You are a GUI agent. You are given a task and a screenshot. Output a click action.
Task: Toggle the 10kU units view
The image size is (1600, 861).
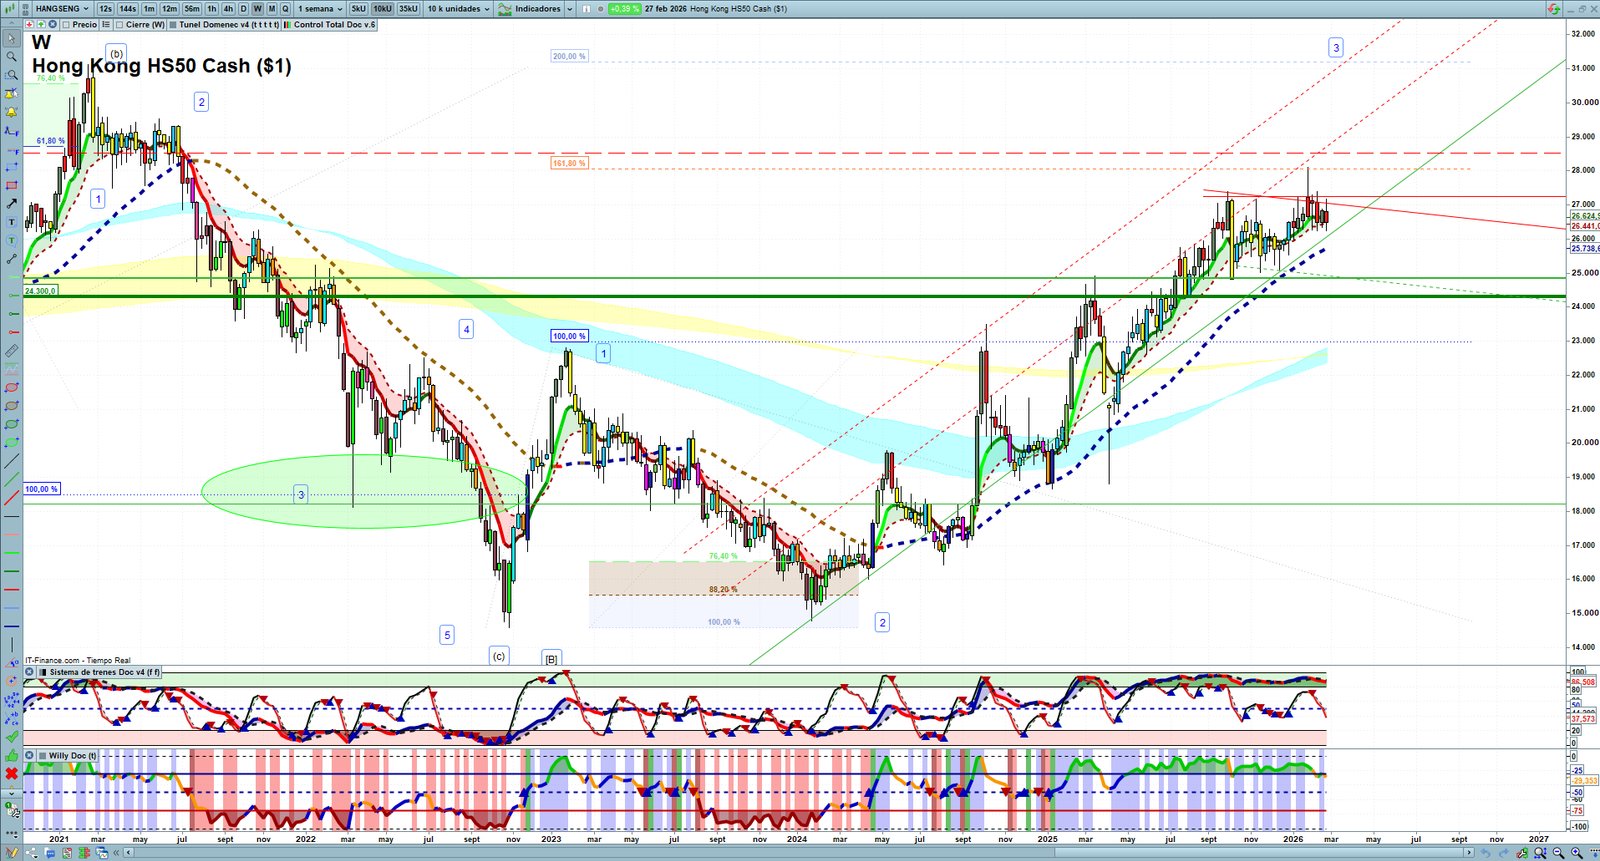coord(382,9)
